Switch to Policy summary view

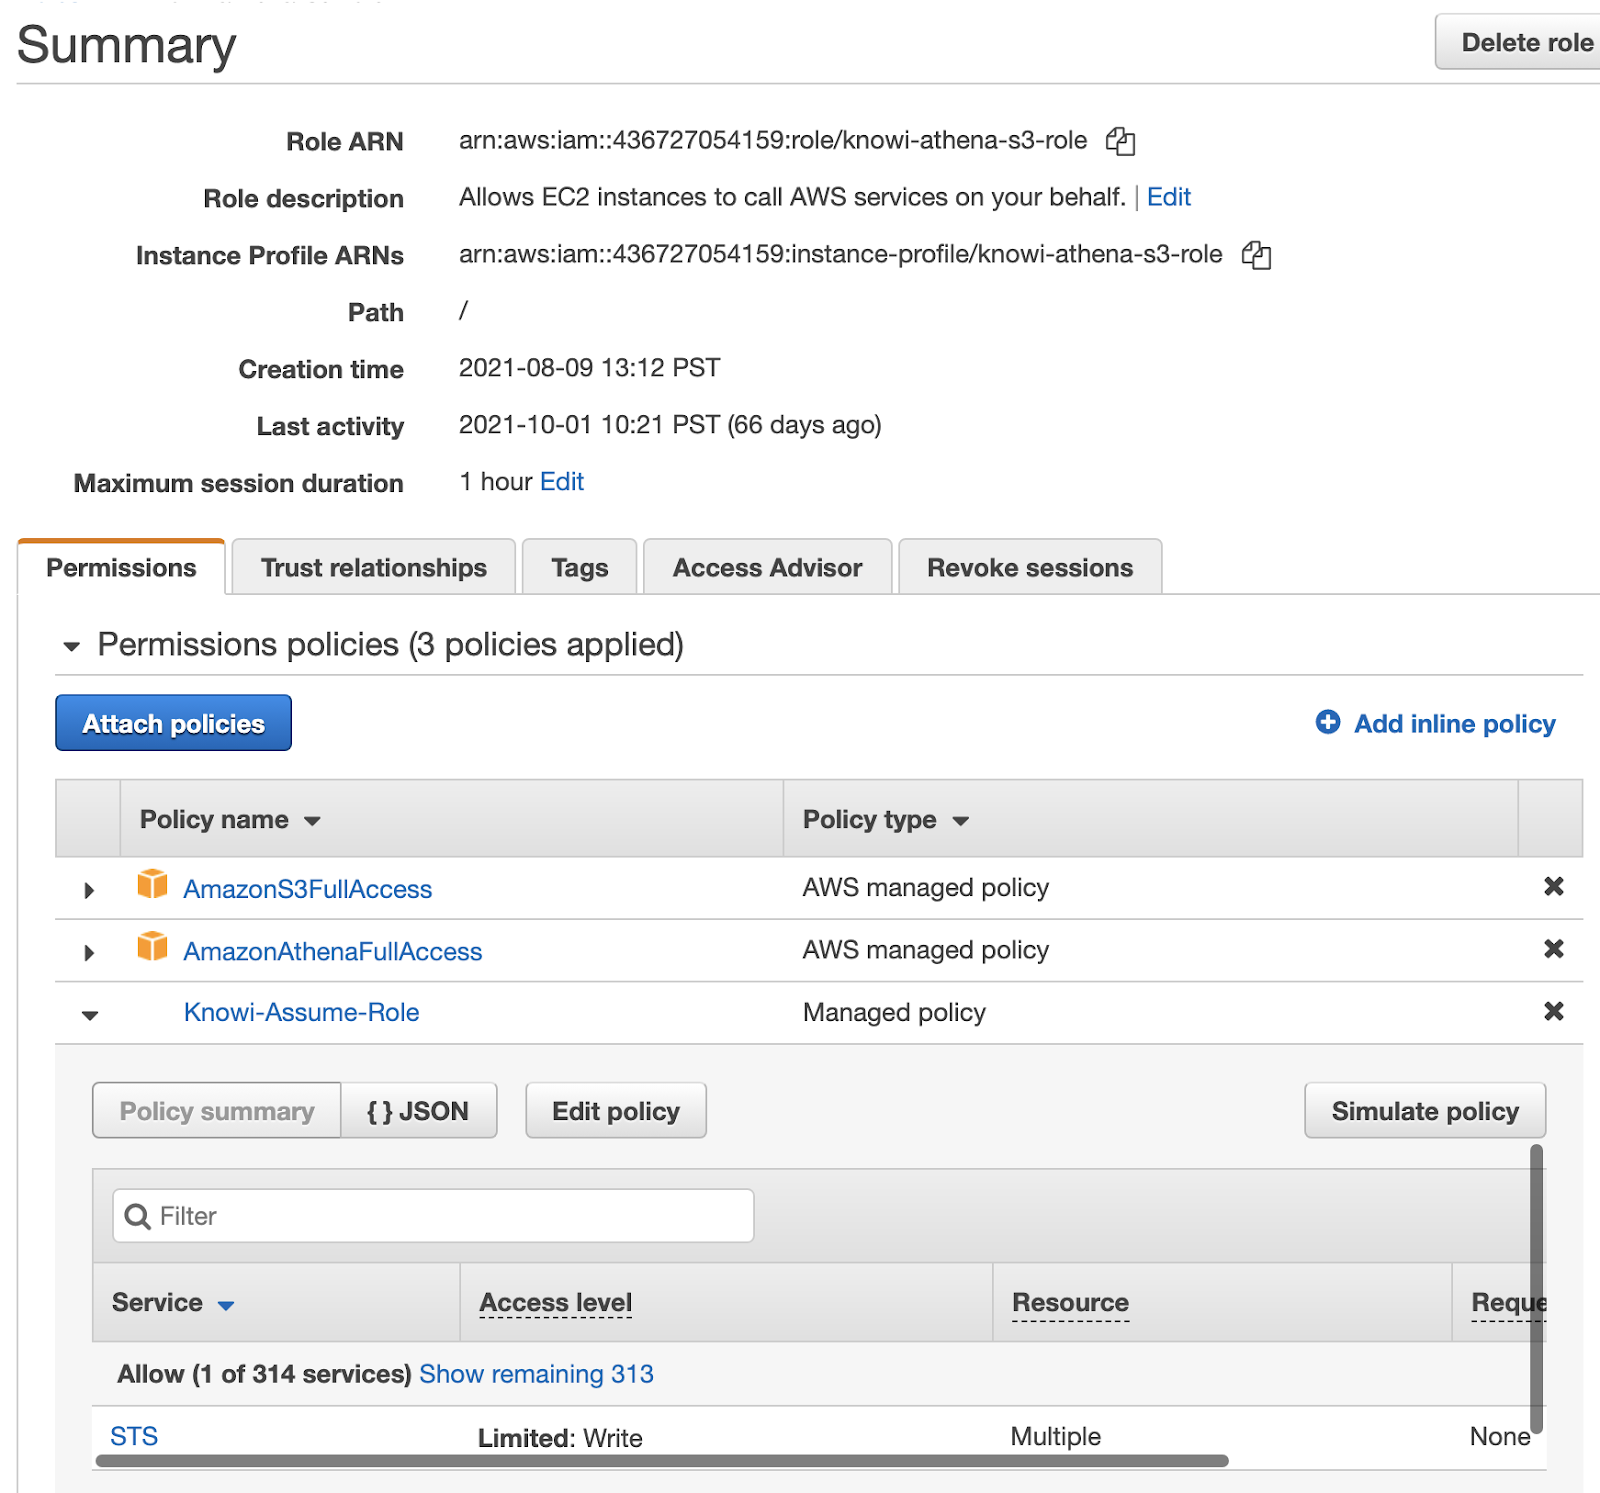(x=217, y=1111)
